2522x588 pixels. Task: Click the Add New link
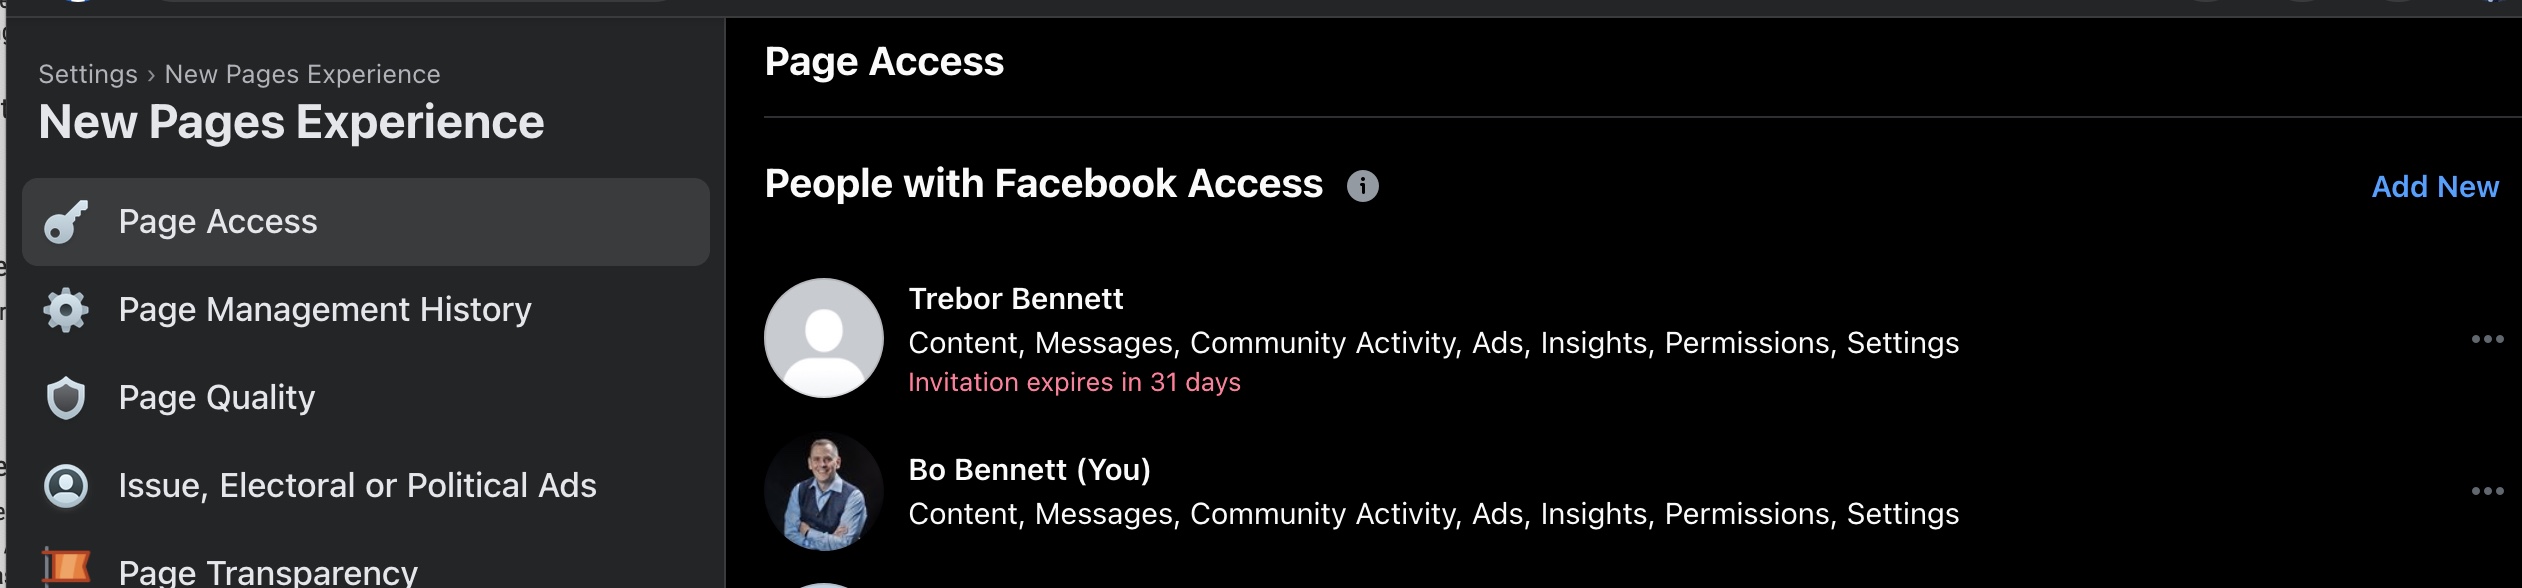(2435, 187)
